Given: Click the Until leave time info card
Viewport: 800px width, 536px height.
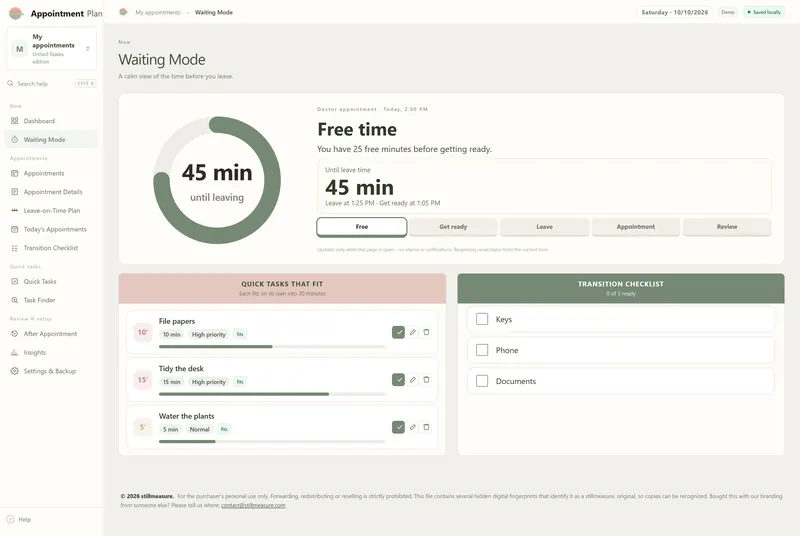Looking at the screenshot, I should 544,186.
